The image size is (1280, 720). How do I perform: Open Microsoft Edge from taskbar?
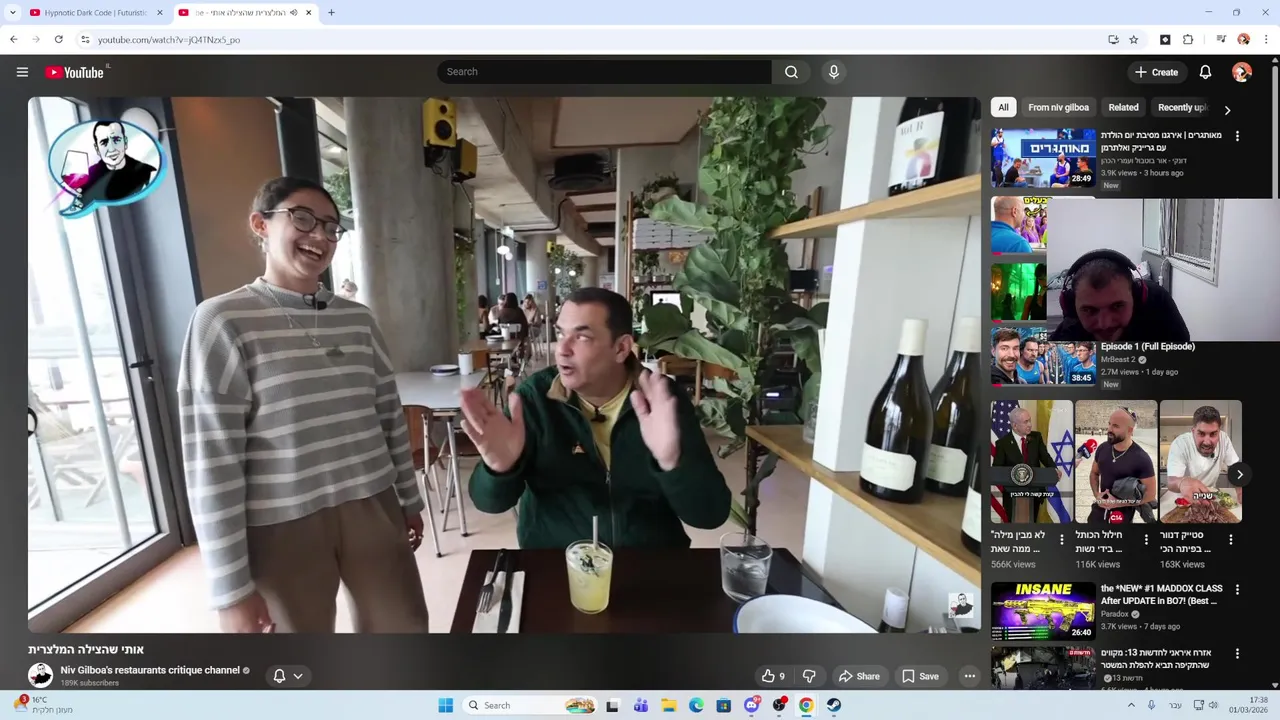pos(696,705)
